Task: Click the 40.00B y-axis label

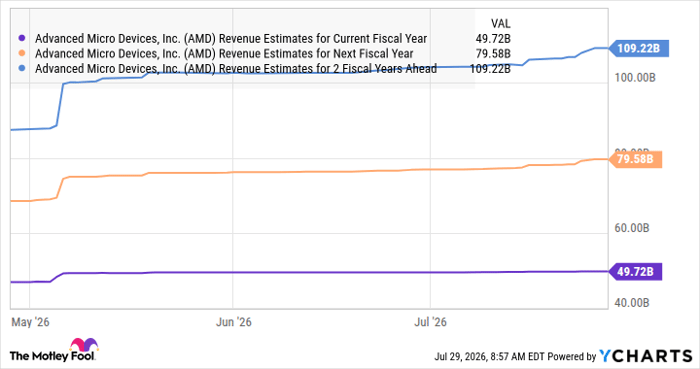Action: click(x=632, y=303)
